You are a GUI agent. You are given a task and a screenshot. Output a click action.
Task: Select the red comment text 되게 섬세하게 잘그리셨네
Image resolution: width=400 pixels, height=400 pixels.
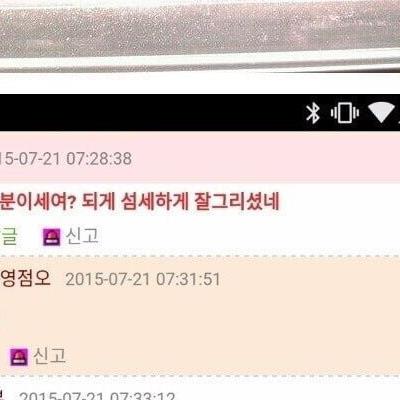180,202
